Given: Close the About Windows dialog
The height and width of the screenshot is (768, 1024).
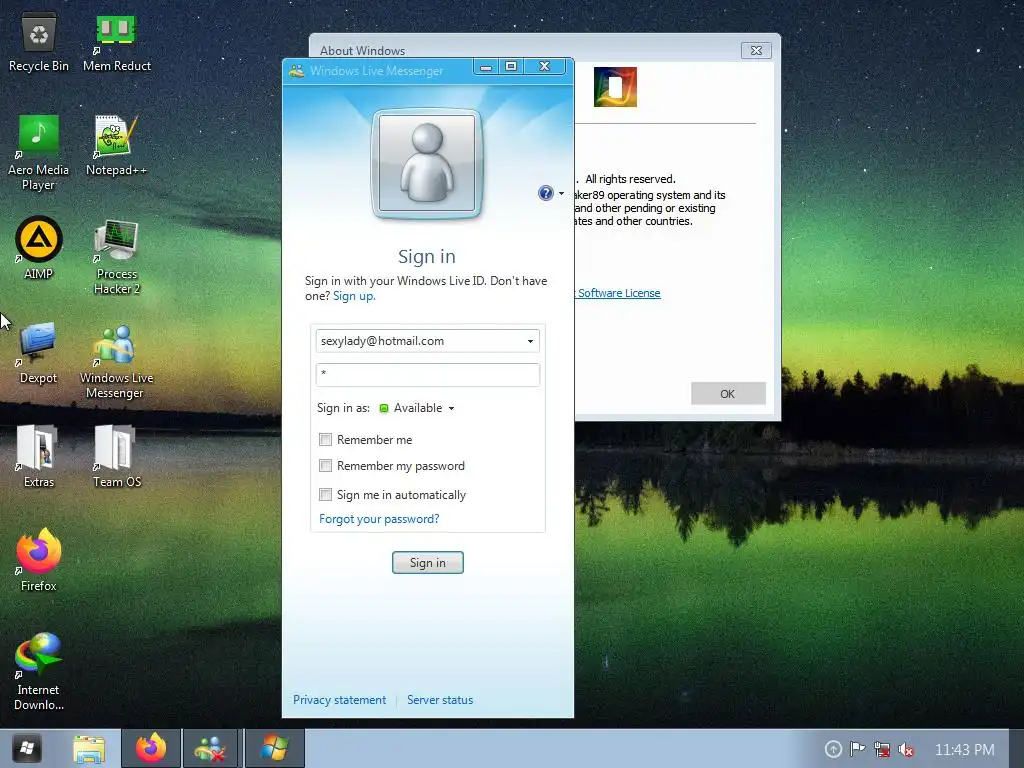Looking at the screenshot, I should coord(756,50).
